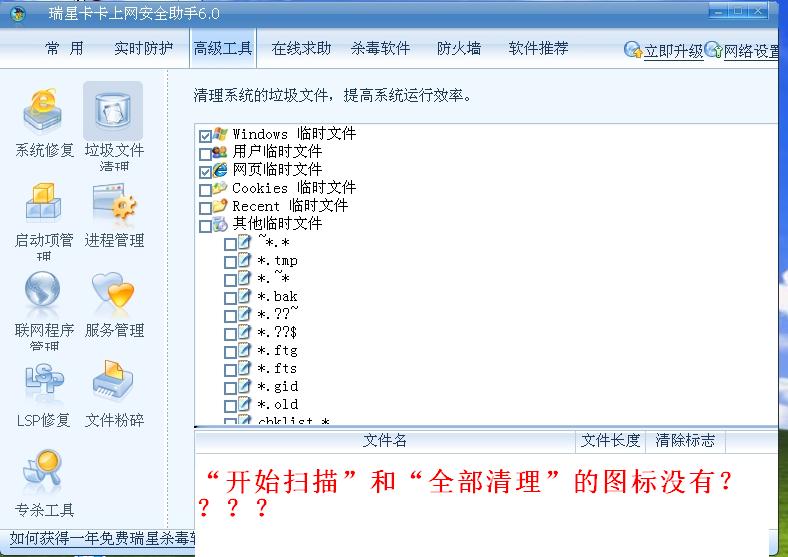Click the 其他临时文件 category icon

coord(220,224)
